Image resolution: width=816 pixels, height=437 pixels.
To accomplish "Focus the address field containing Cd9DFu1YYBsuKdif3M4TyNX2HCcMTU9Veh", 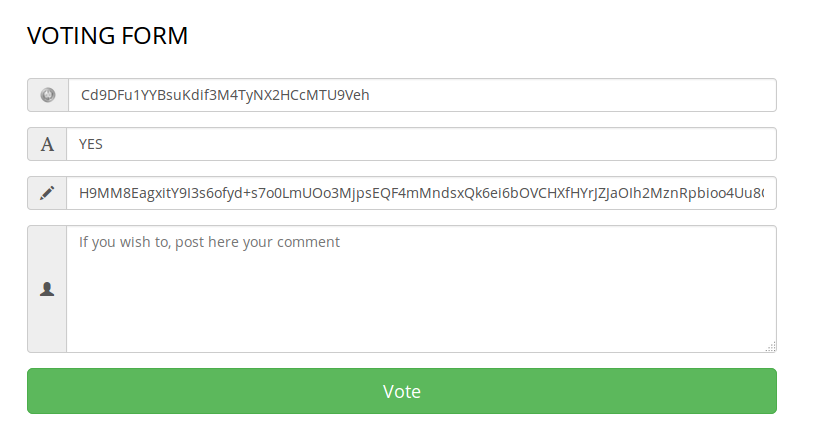I will coord(422,95).
